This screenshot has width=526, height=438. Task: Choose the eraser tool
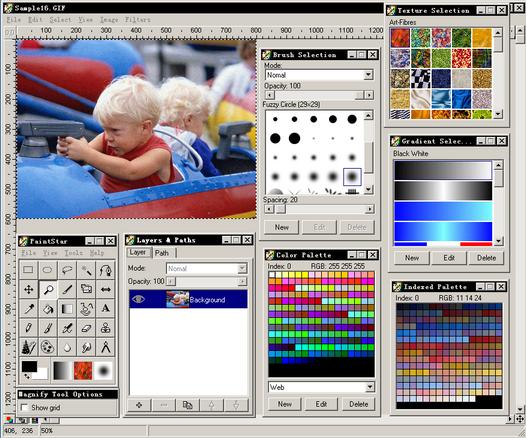point(87,328)
